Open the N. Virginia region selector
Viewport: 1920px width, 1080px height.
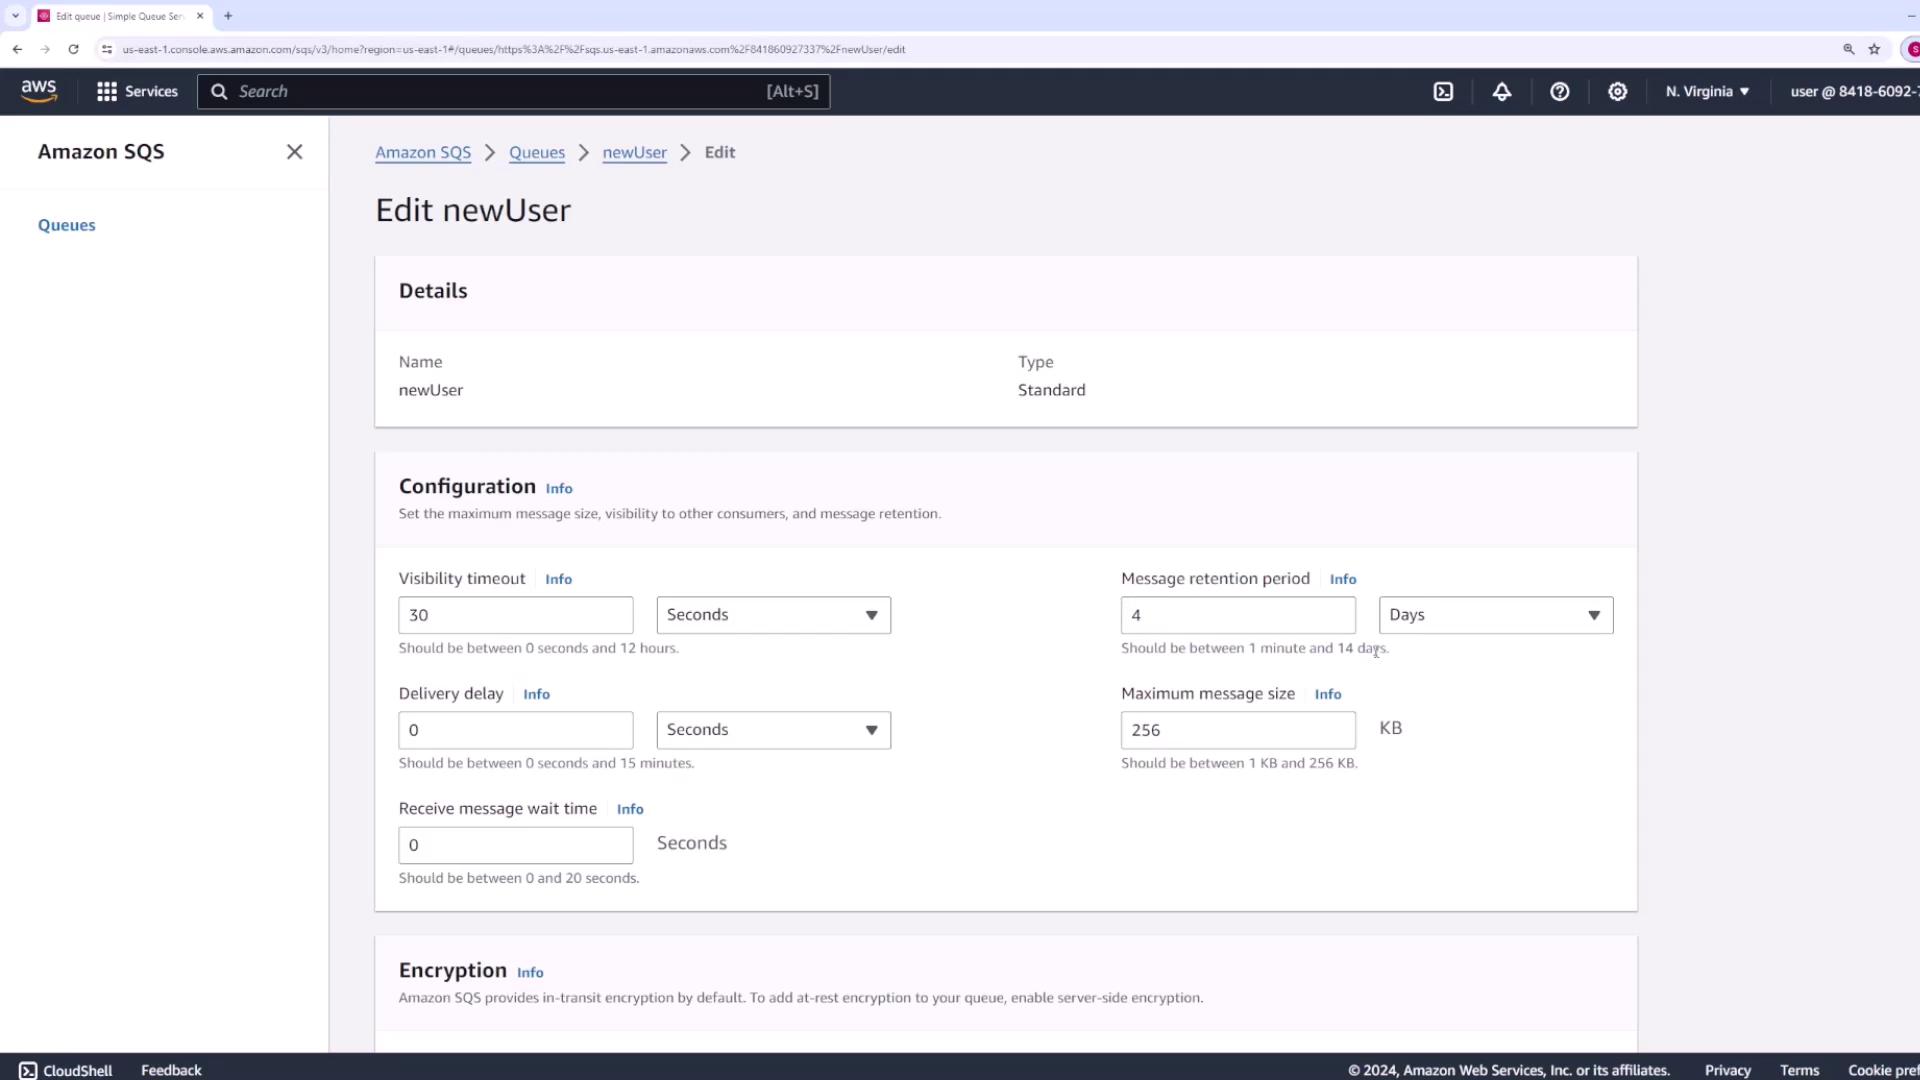1707,91
